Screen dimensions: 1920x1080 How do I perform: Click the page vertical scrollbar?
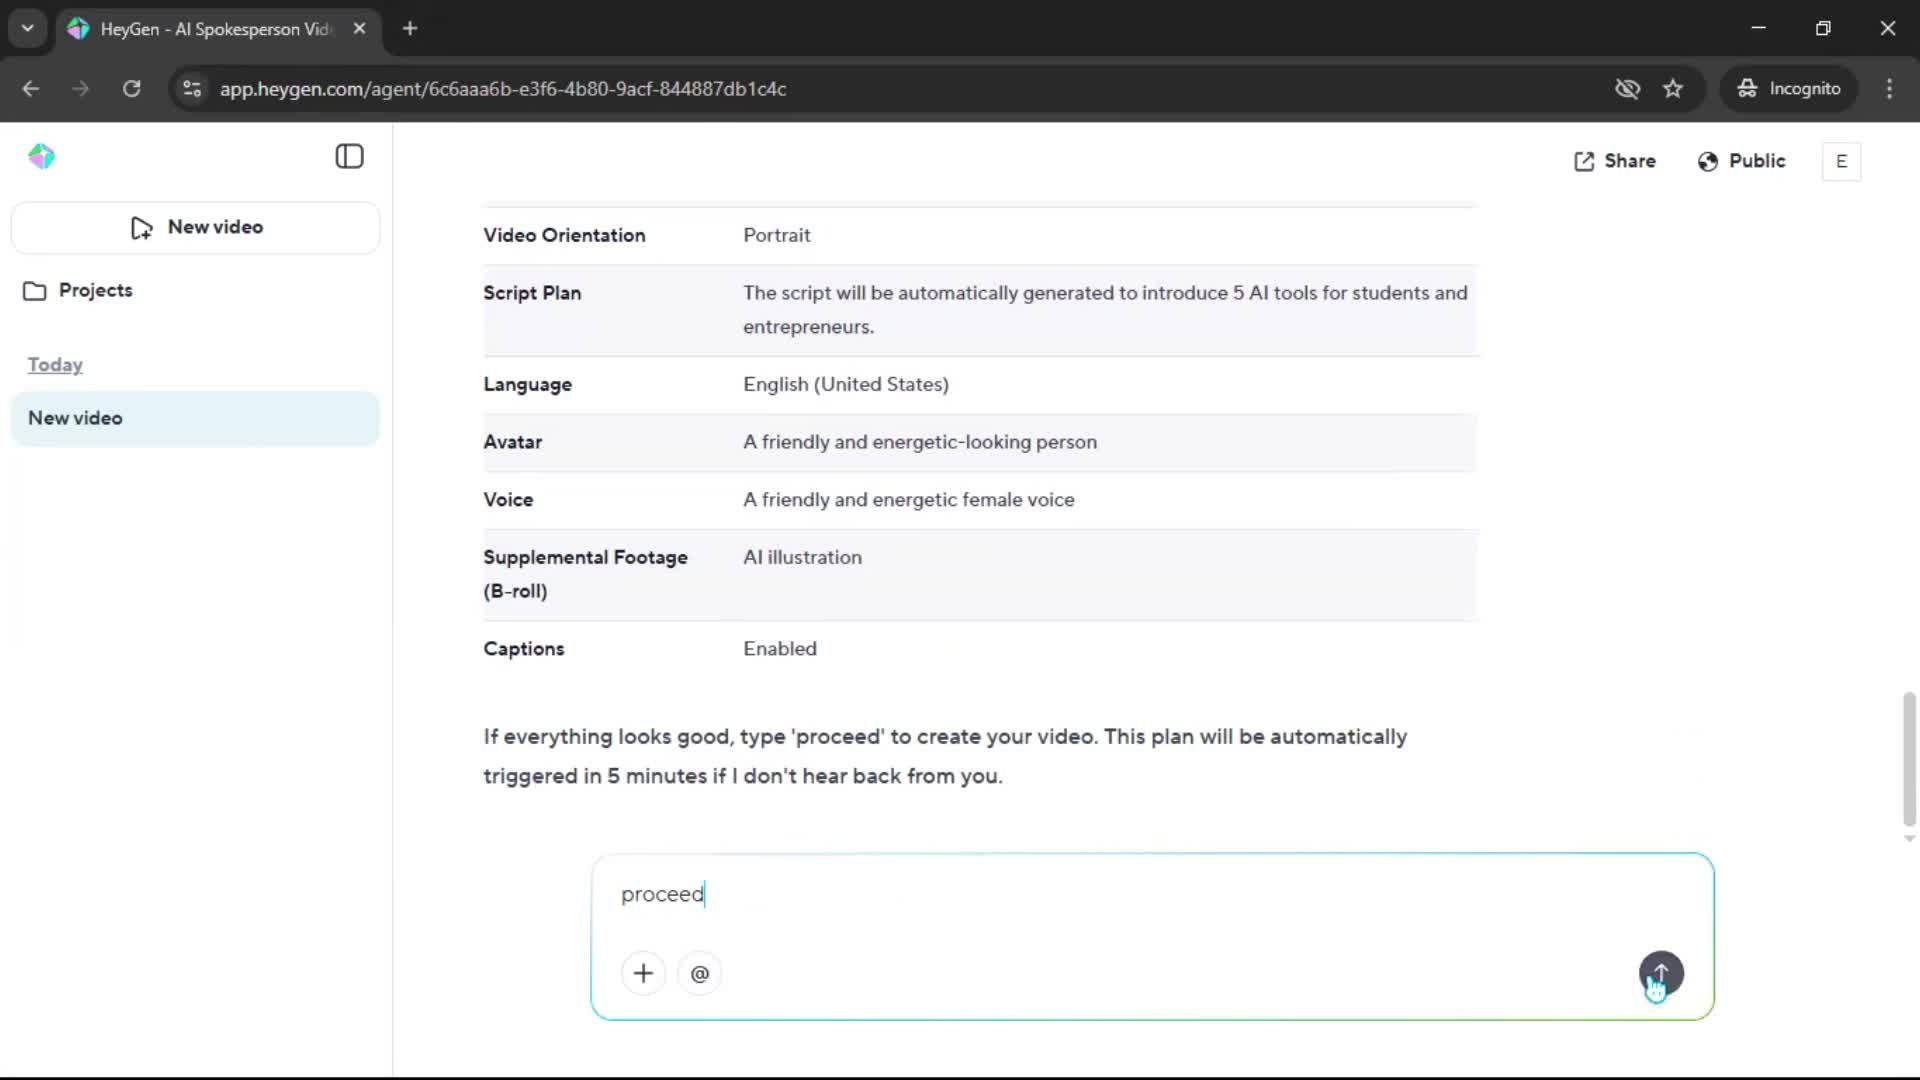(1909, 757)
